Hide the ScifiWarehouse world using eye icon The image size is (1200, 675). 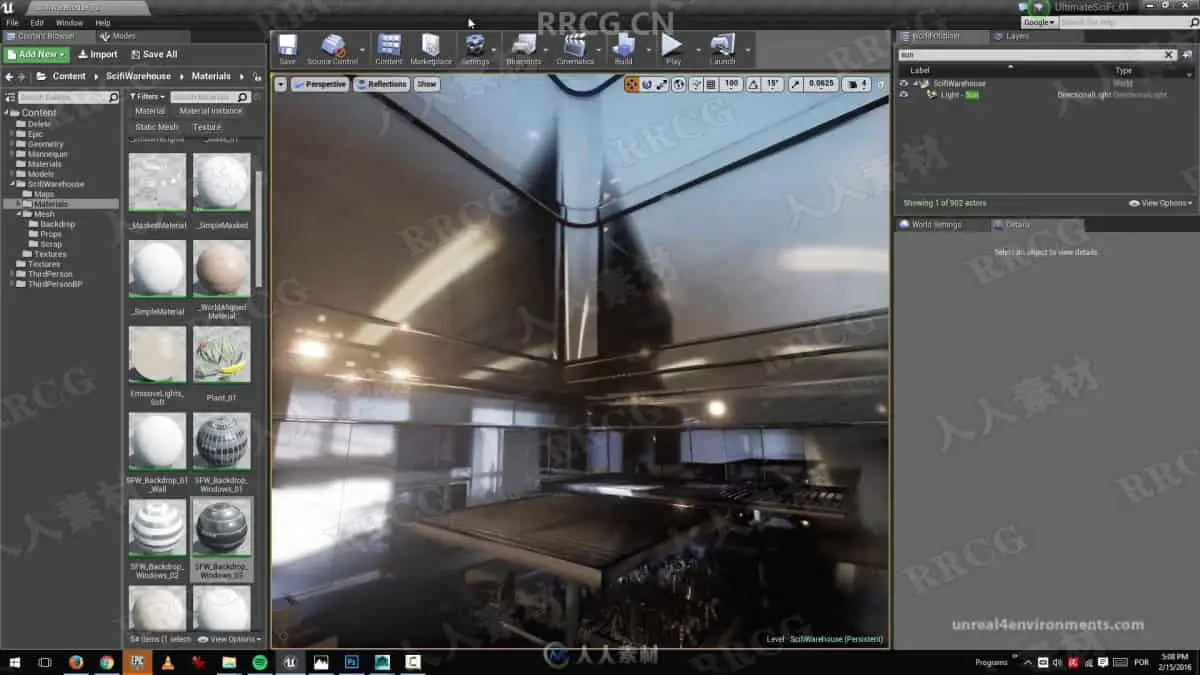[904, 83]
